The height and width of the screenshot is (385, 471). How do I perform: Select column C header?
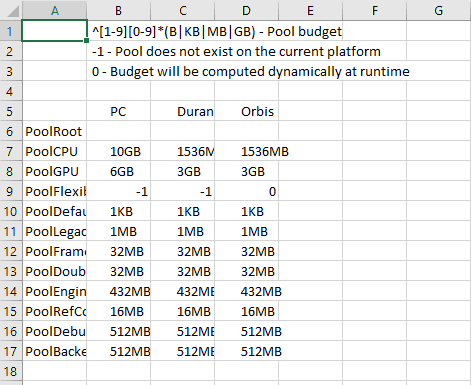click(x=183, y=10)
